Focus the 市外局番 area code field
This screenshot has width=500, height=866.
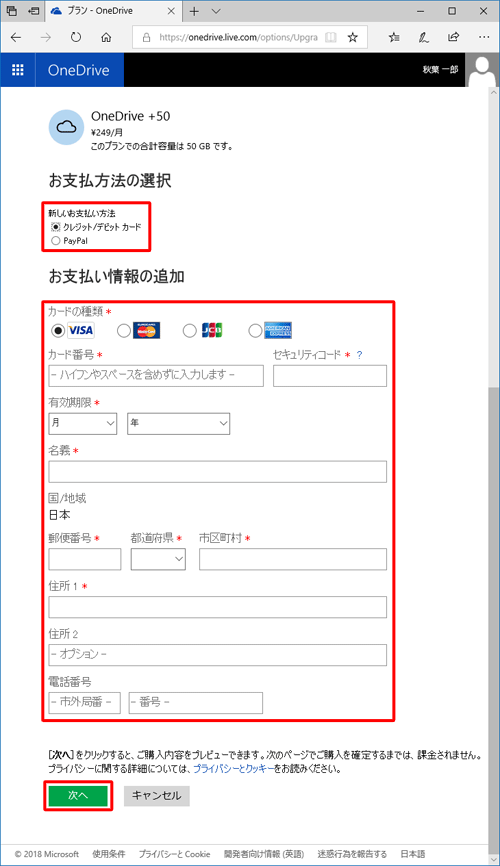tap(85, 703)
